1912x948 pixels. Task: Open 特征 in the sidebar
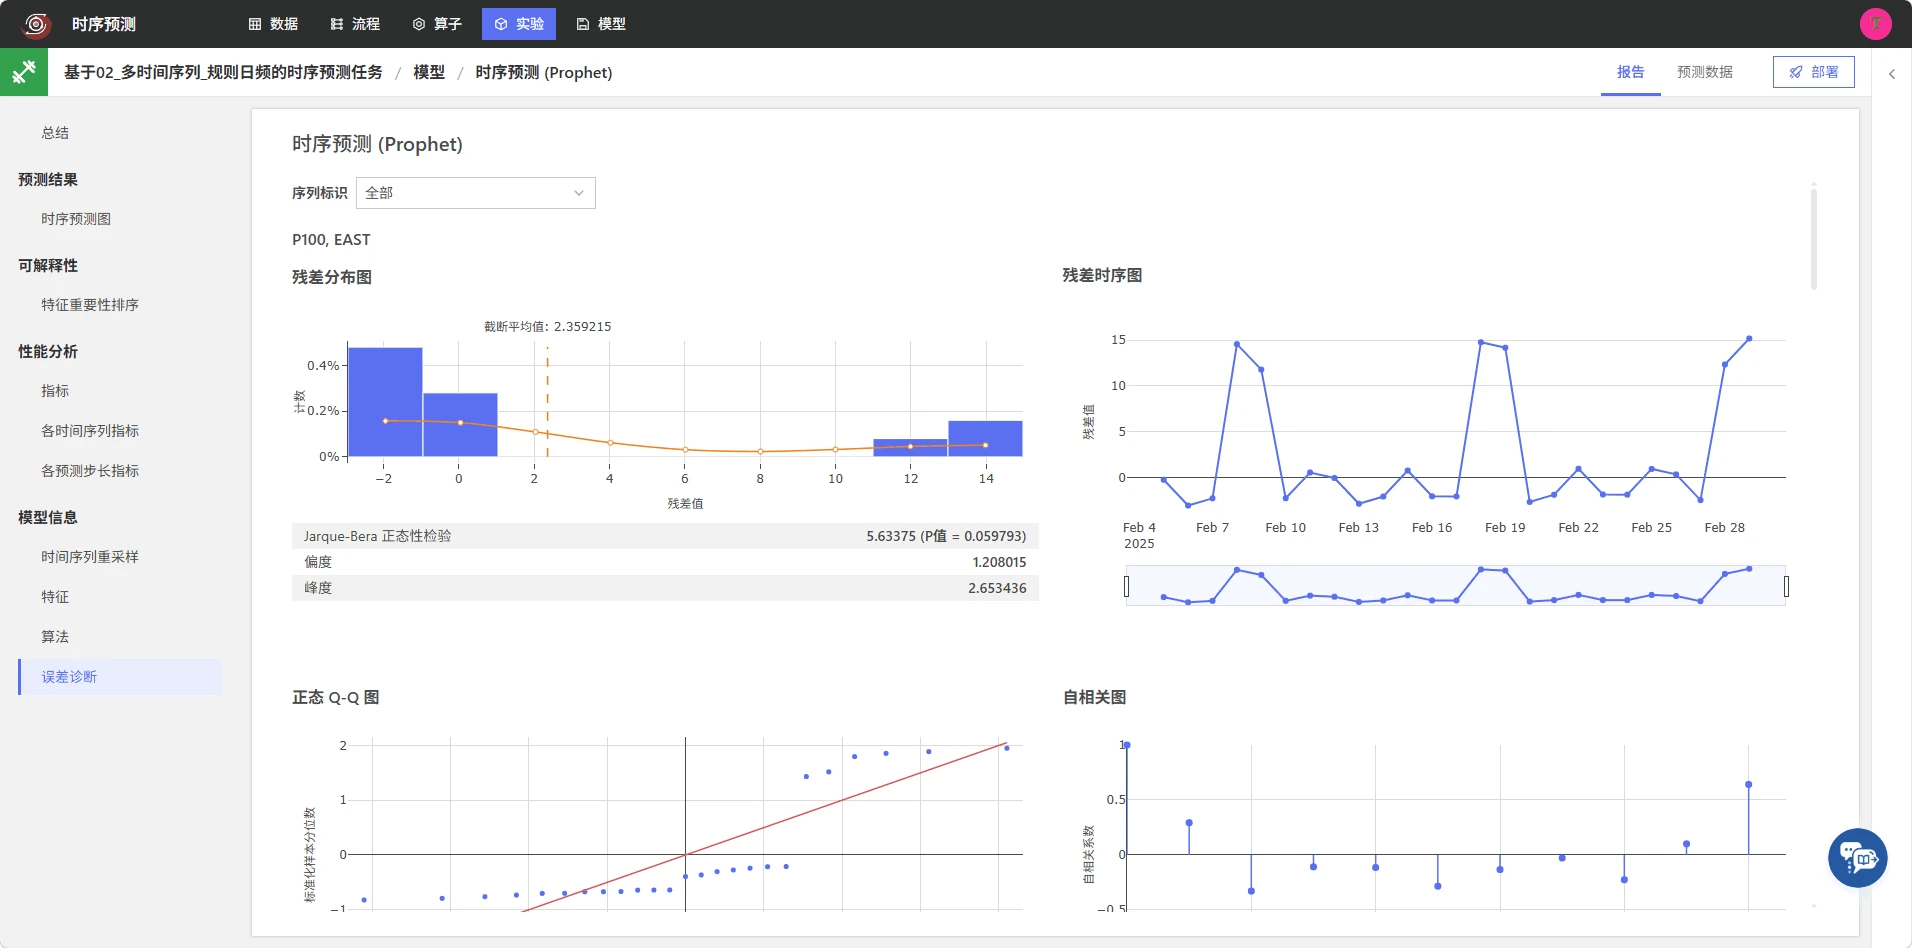55,597
